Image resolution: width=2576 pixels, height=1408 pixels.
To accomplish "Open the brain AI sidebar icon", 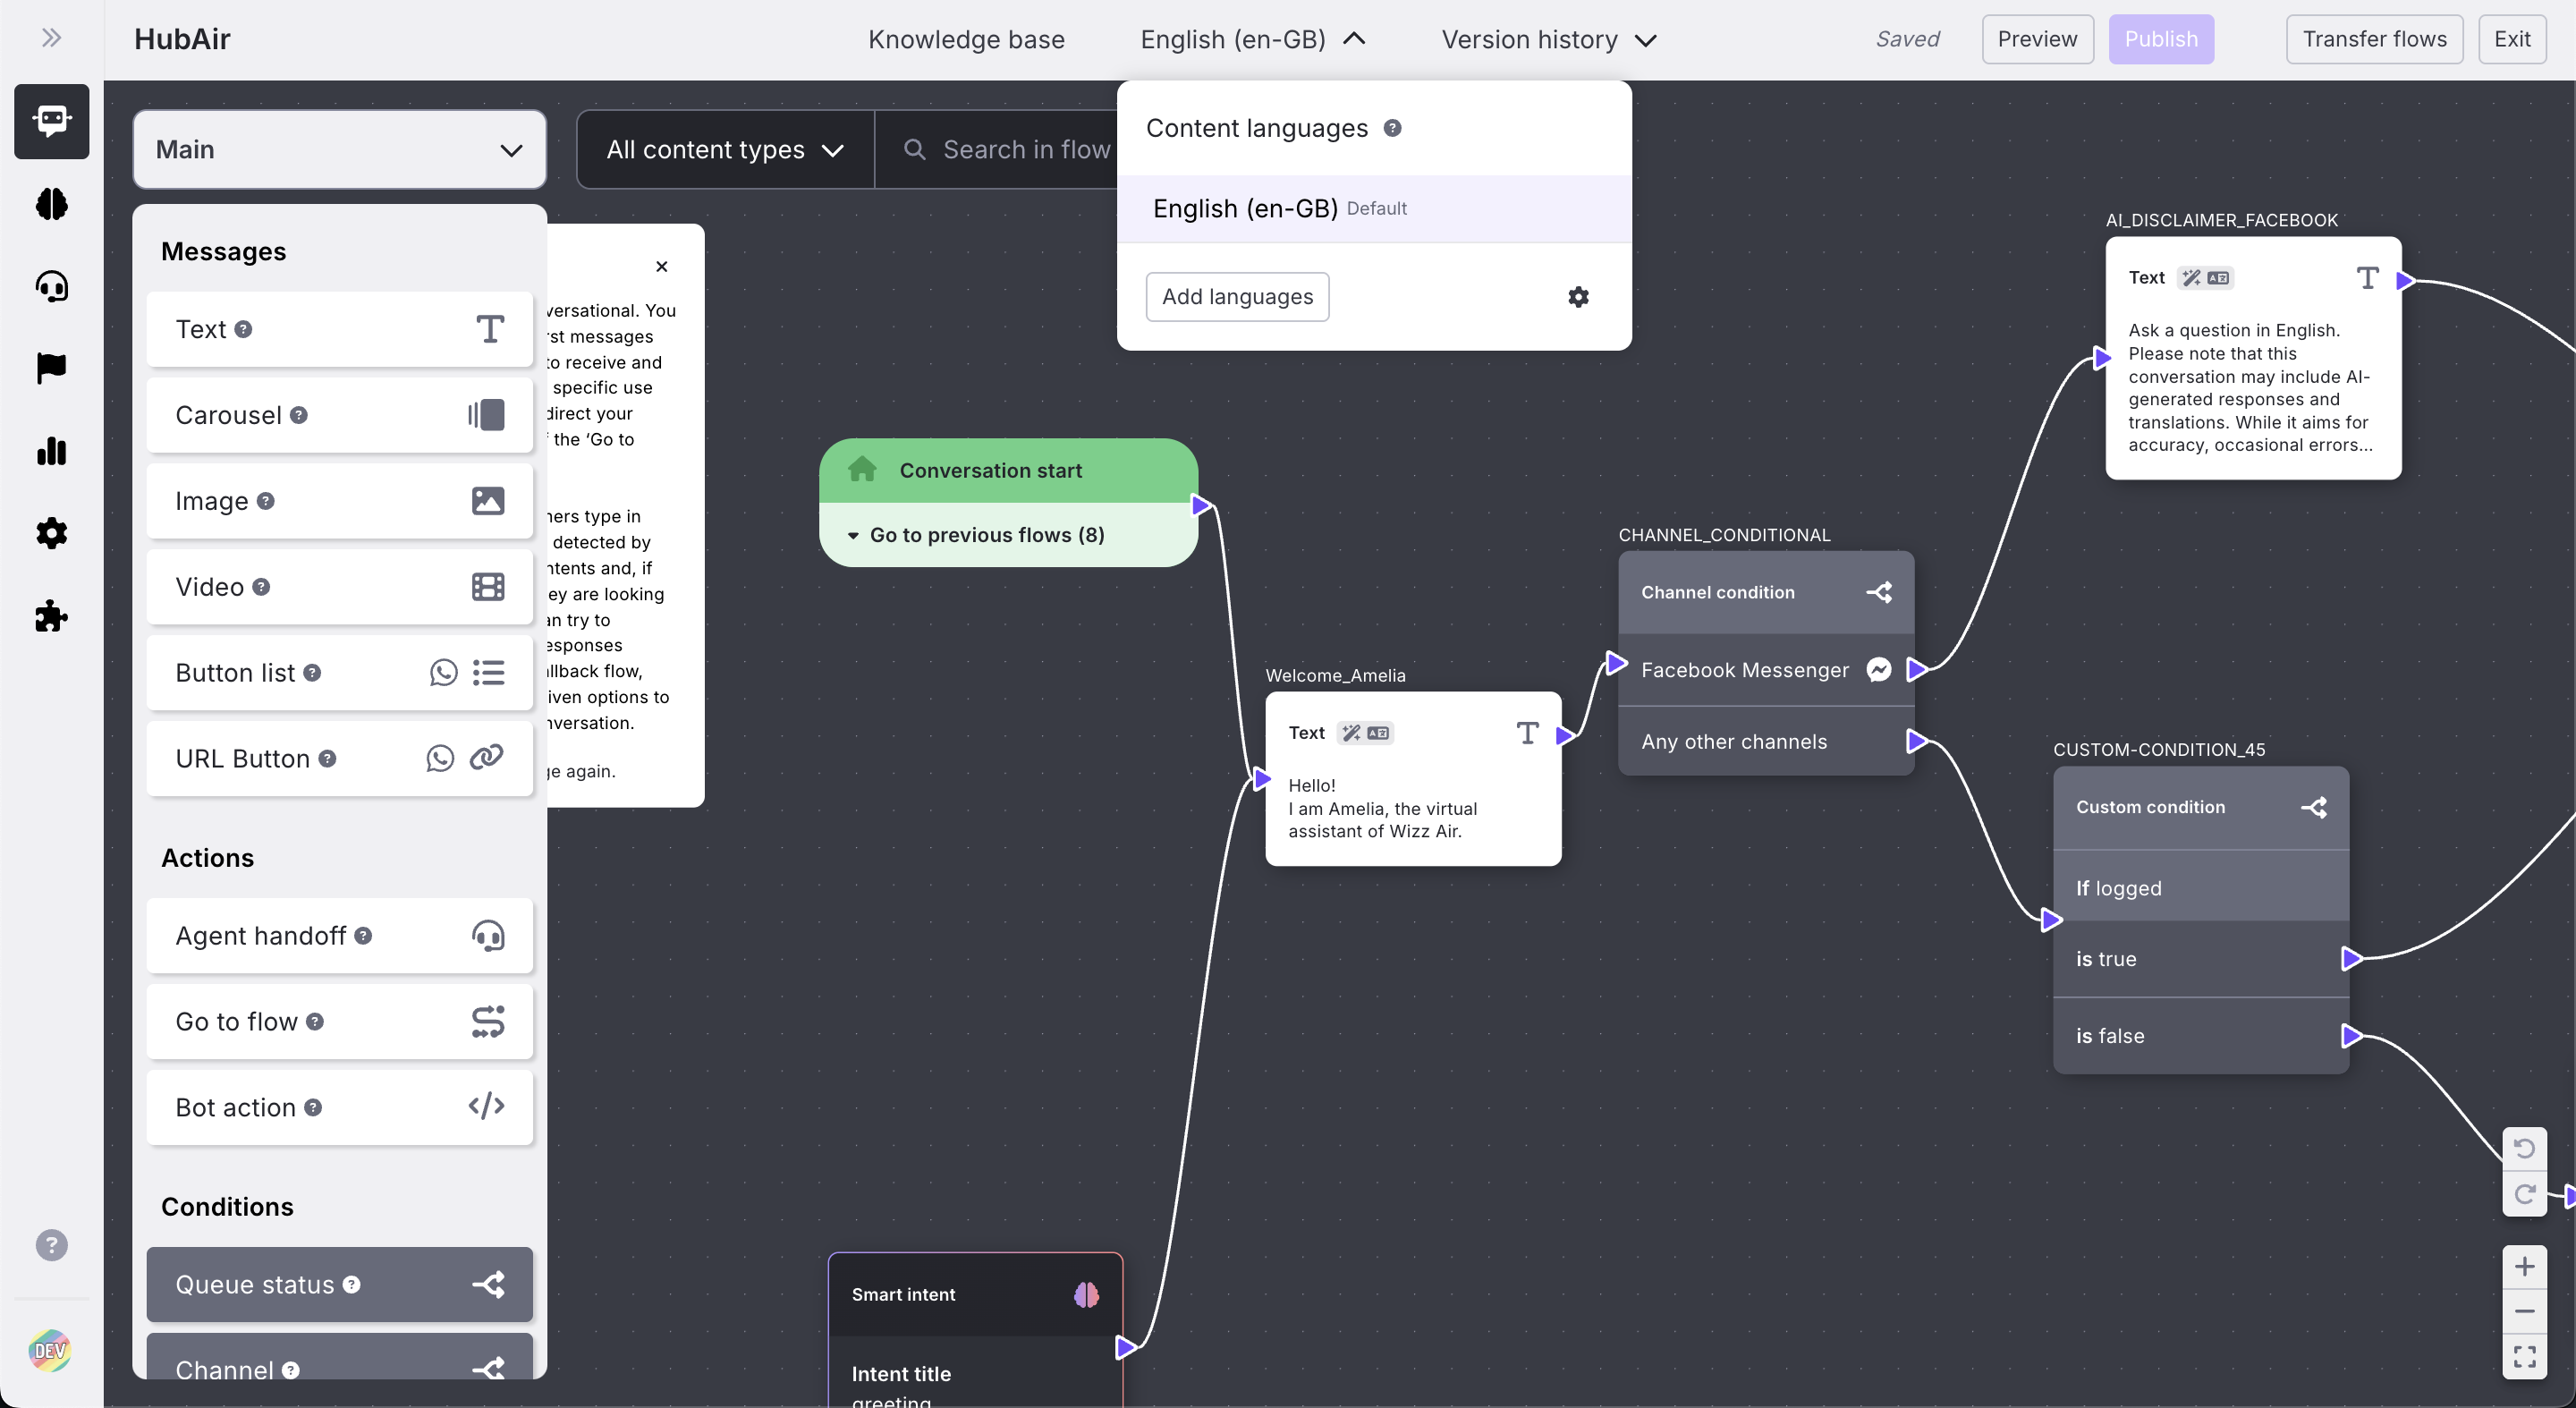I will click(x=51, y=204).
